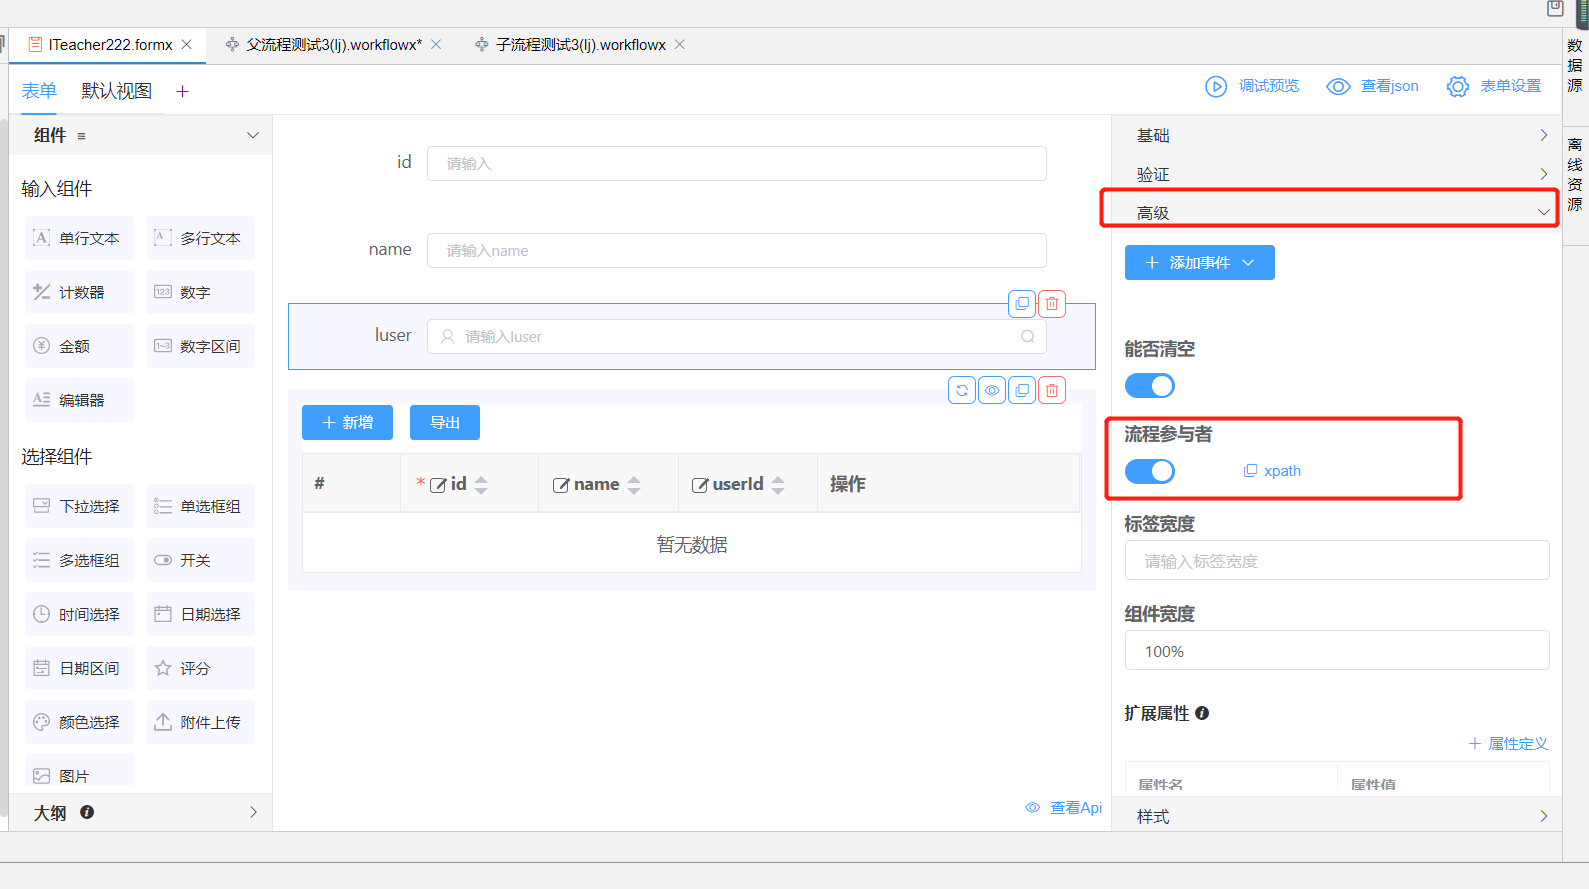Click the 调试预览 play icon
The image size is (1589, 889).
click(x=1216, y=87)
